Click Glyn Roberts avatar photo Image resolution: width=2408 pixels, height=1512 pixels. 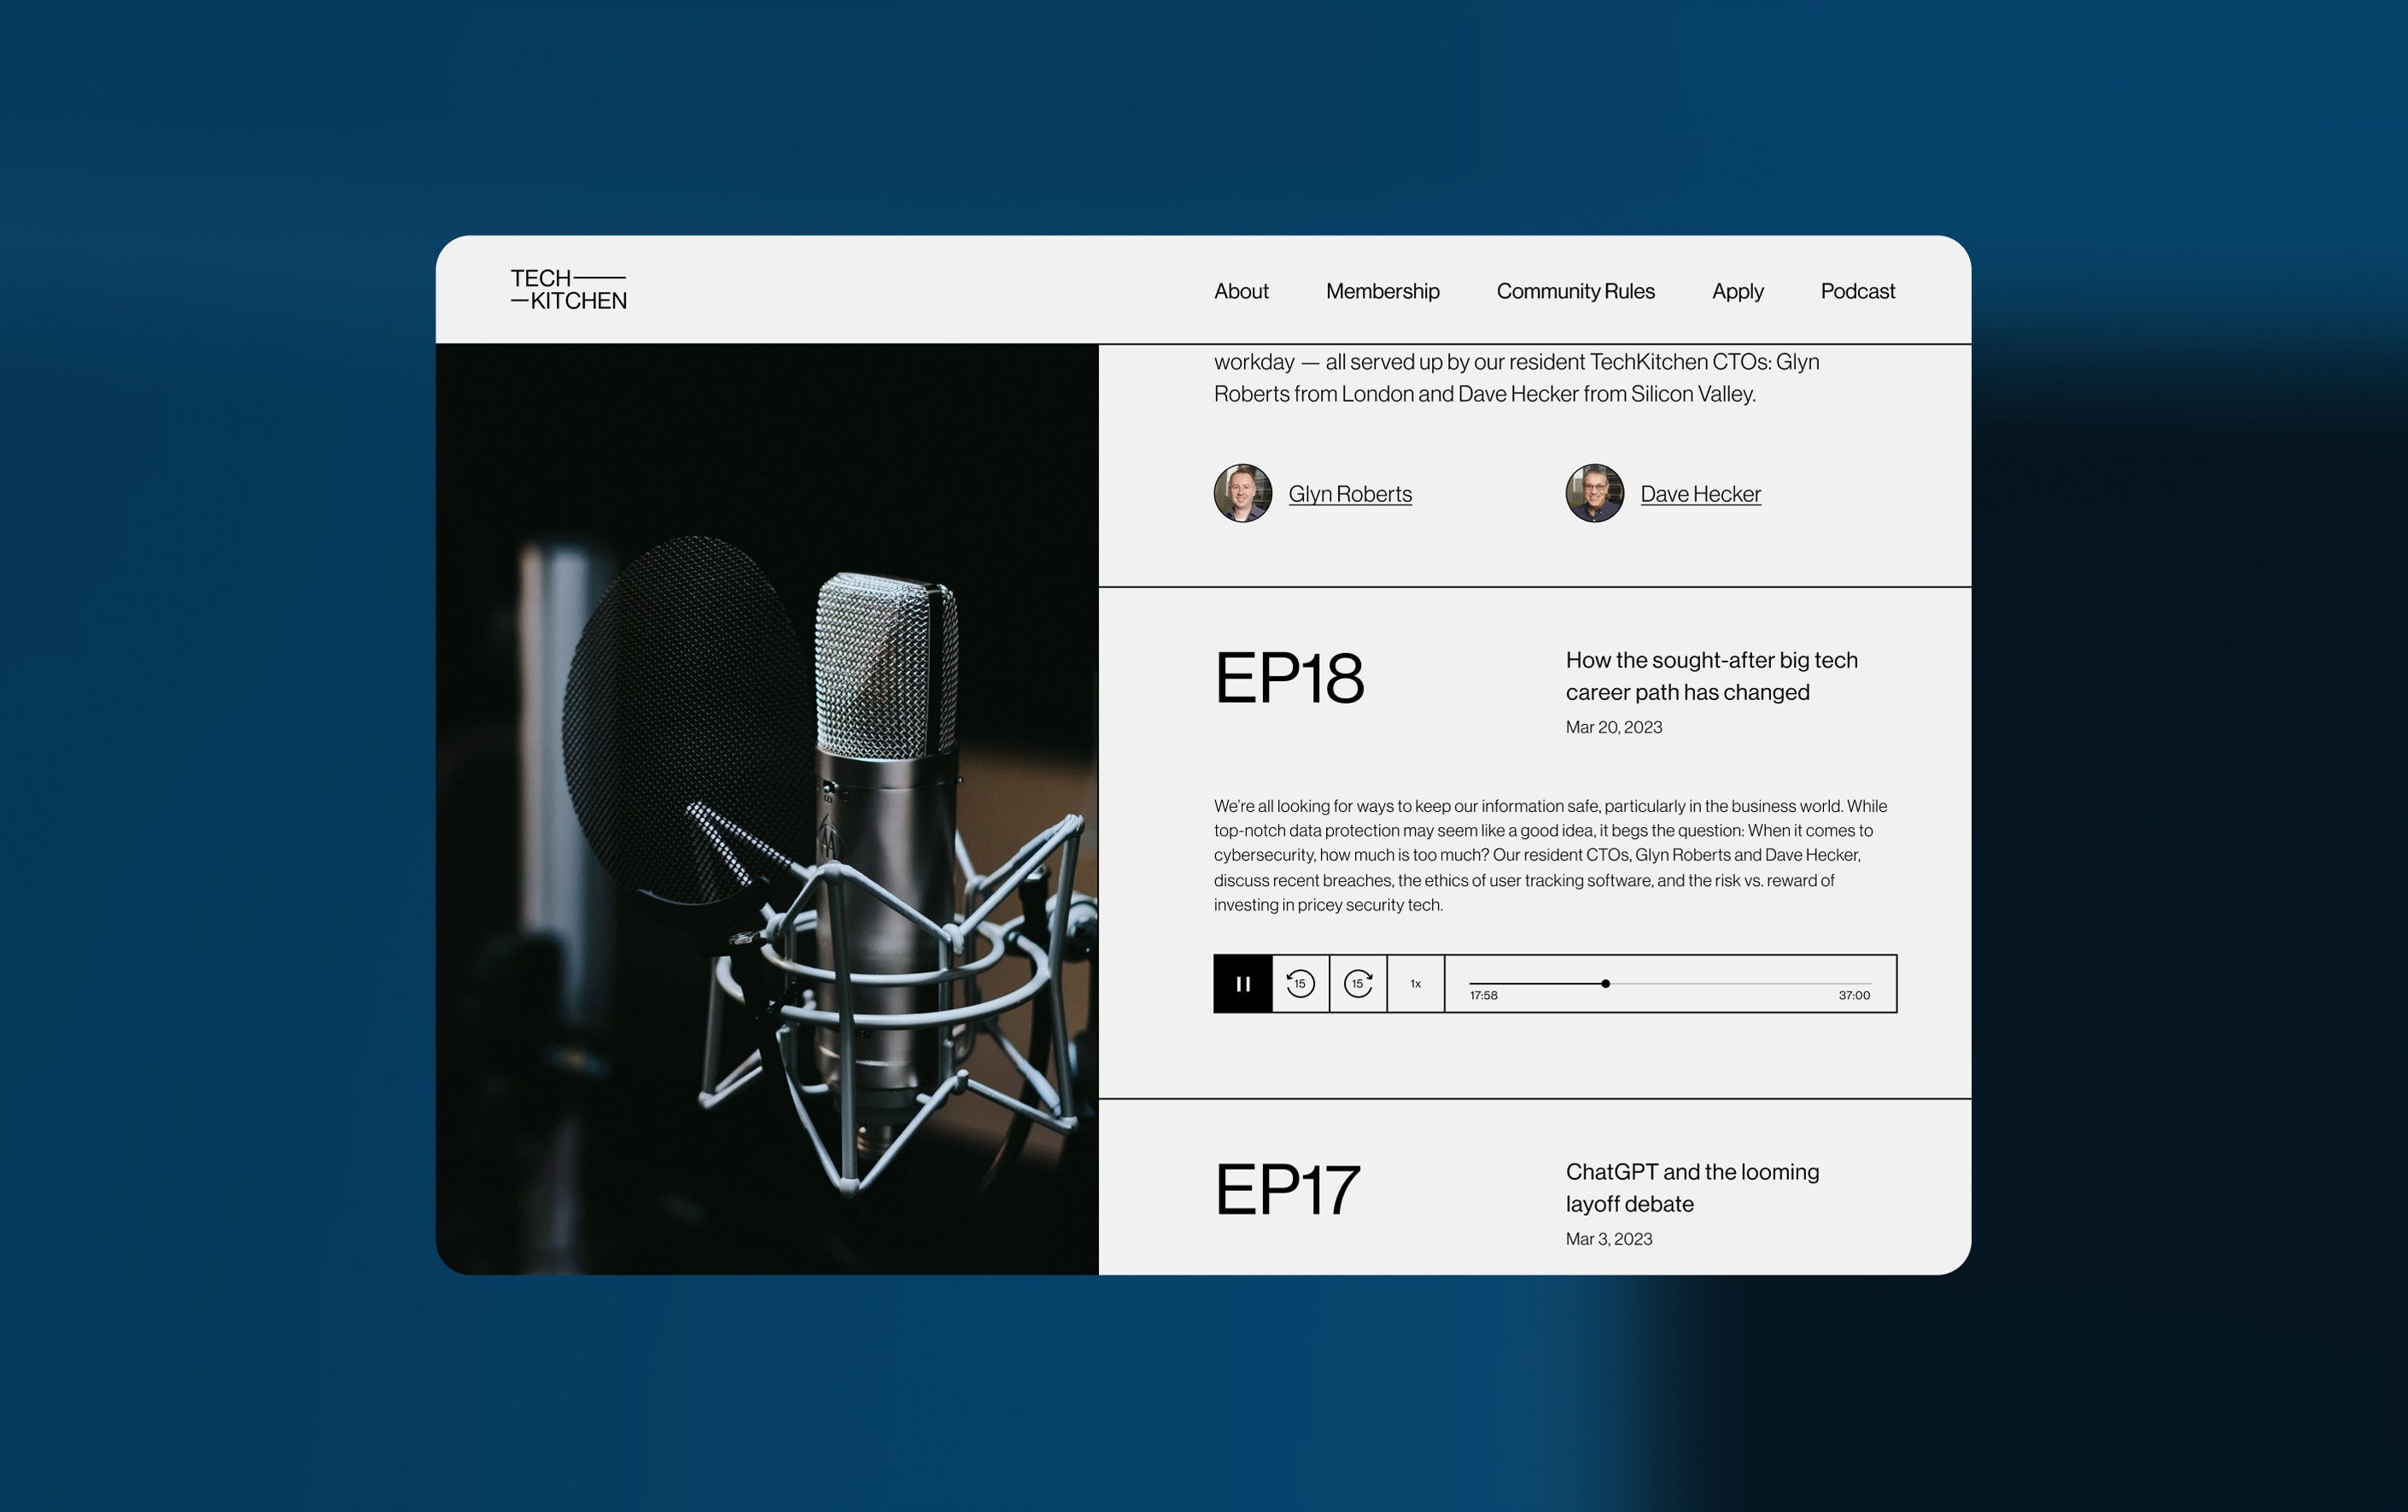[x=1243, y=493]
